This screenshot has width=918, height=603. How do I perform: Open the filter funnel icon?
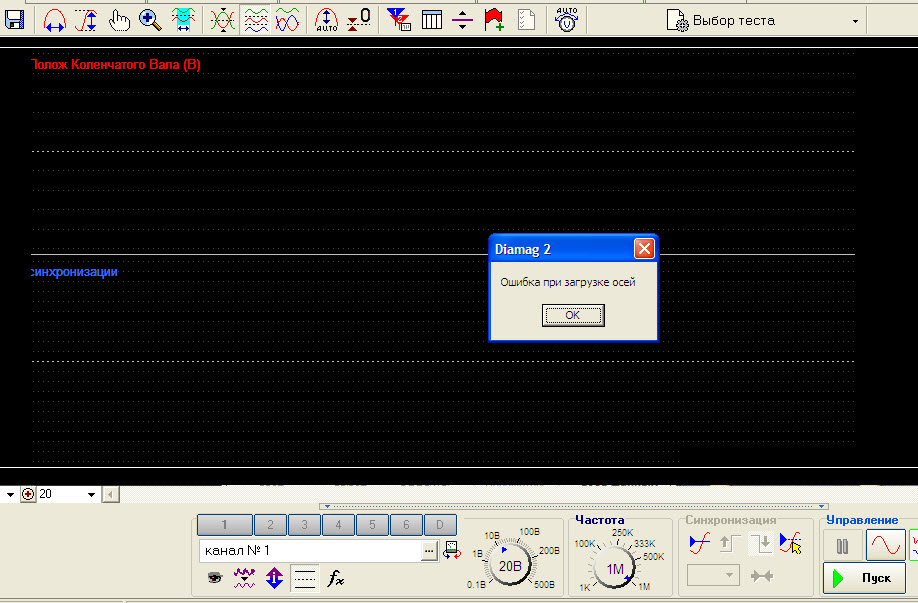(x=399, y=20)
